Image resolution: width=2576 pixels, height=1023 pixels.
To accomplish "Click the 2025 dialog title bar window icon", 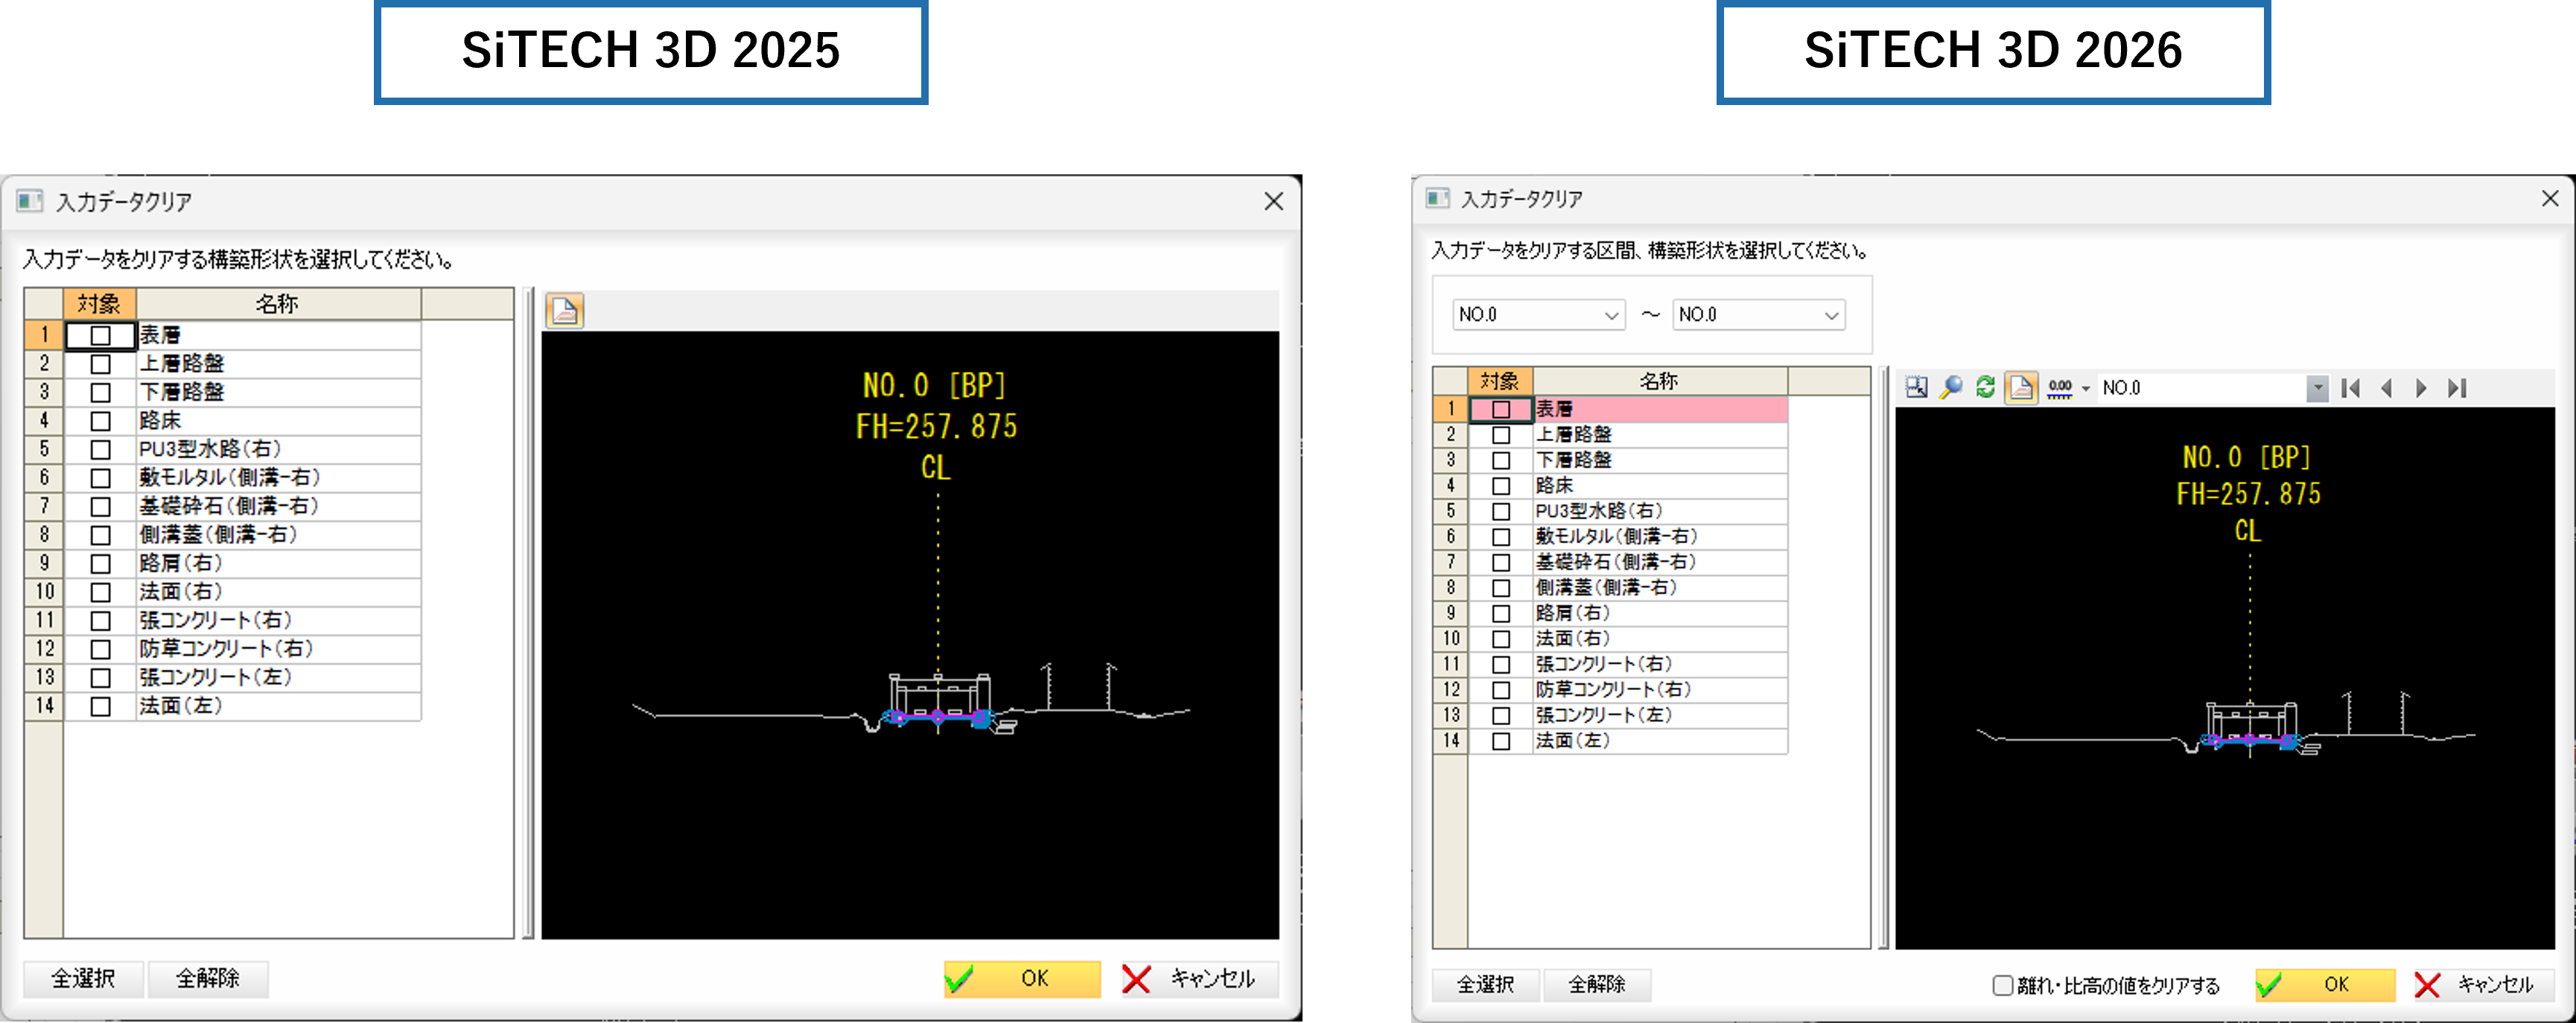I will pyautogui.click(x=30, y=201).
